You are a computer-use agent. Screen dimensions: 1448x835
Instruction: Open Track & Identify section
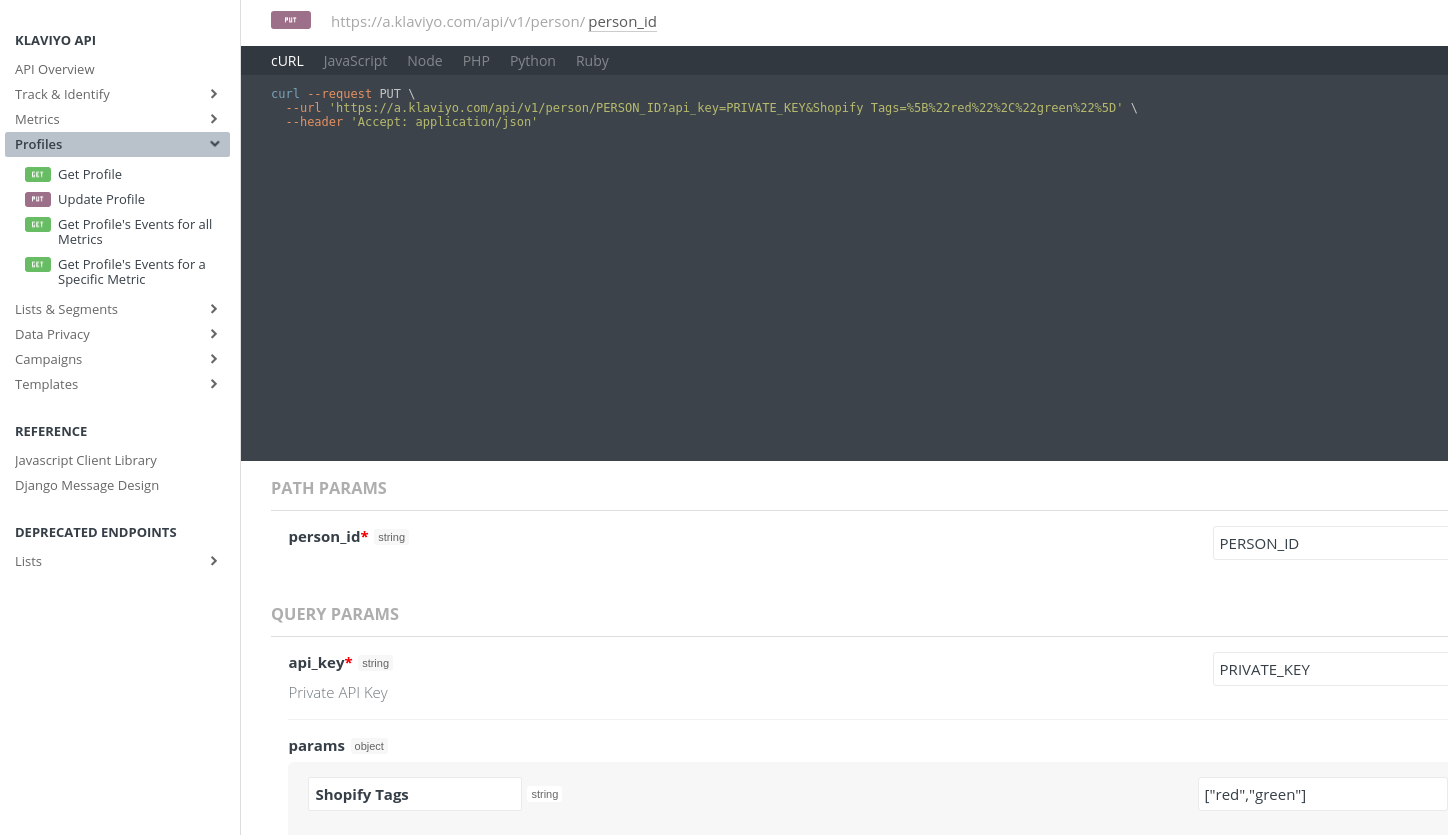[62, 94]
